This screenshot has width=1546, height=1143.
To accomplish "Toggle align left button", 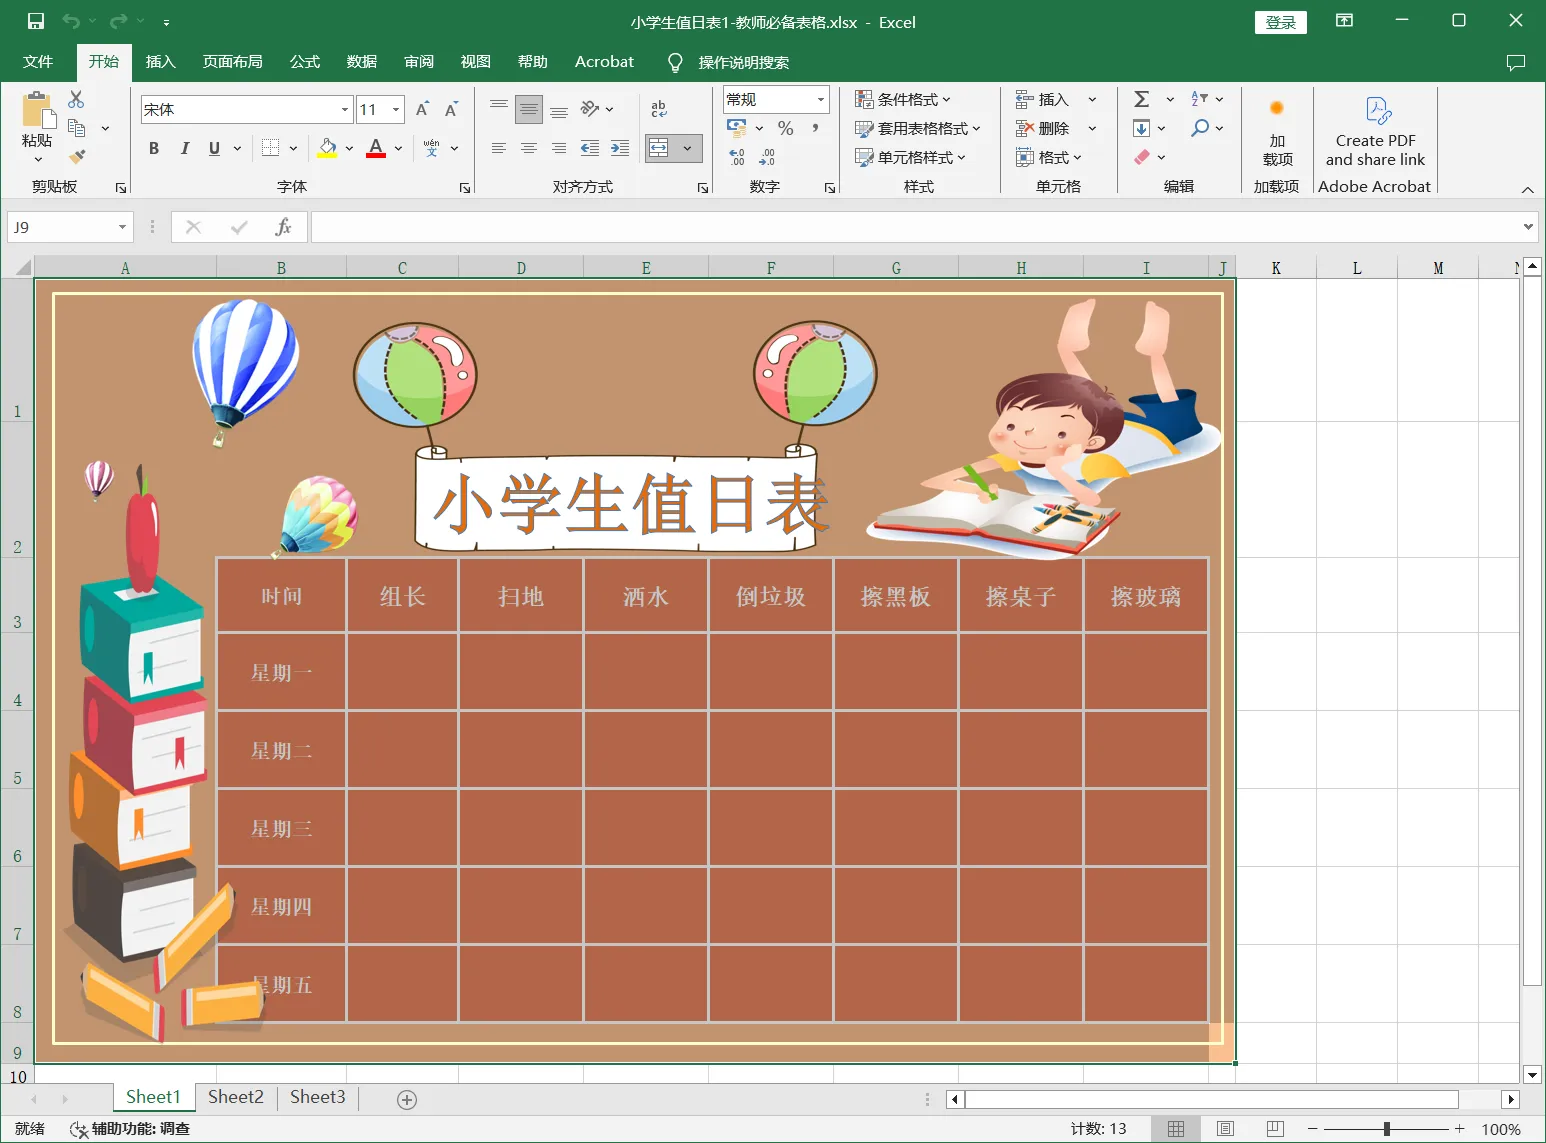I will tap(498, 148).
